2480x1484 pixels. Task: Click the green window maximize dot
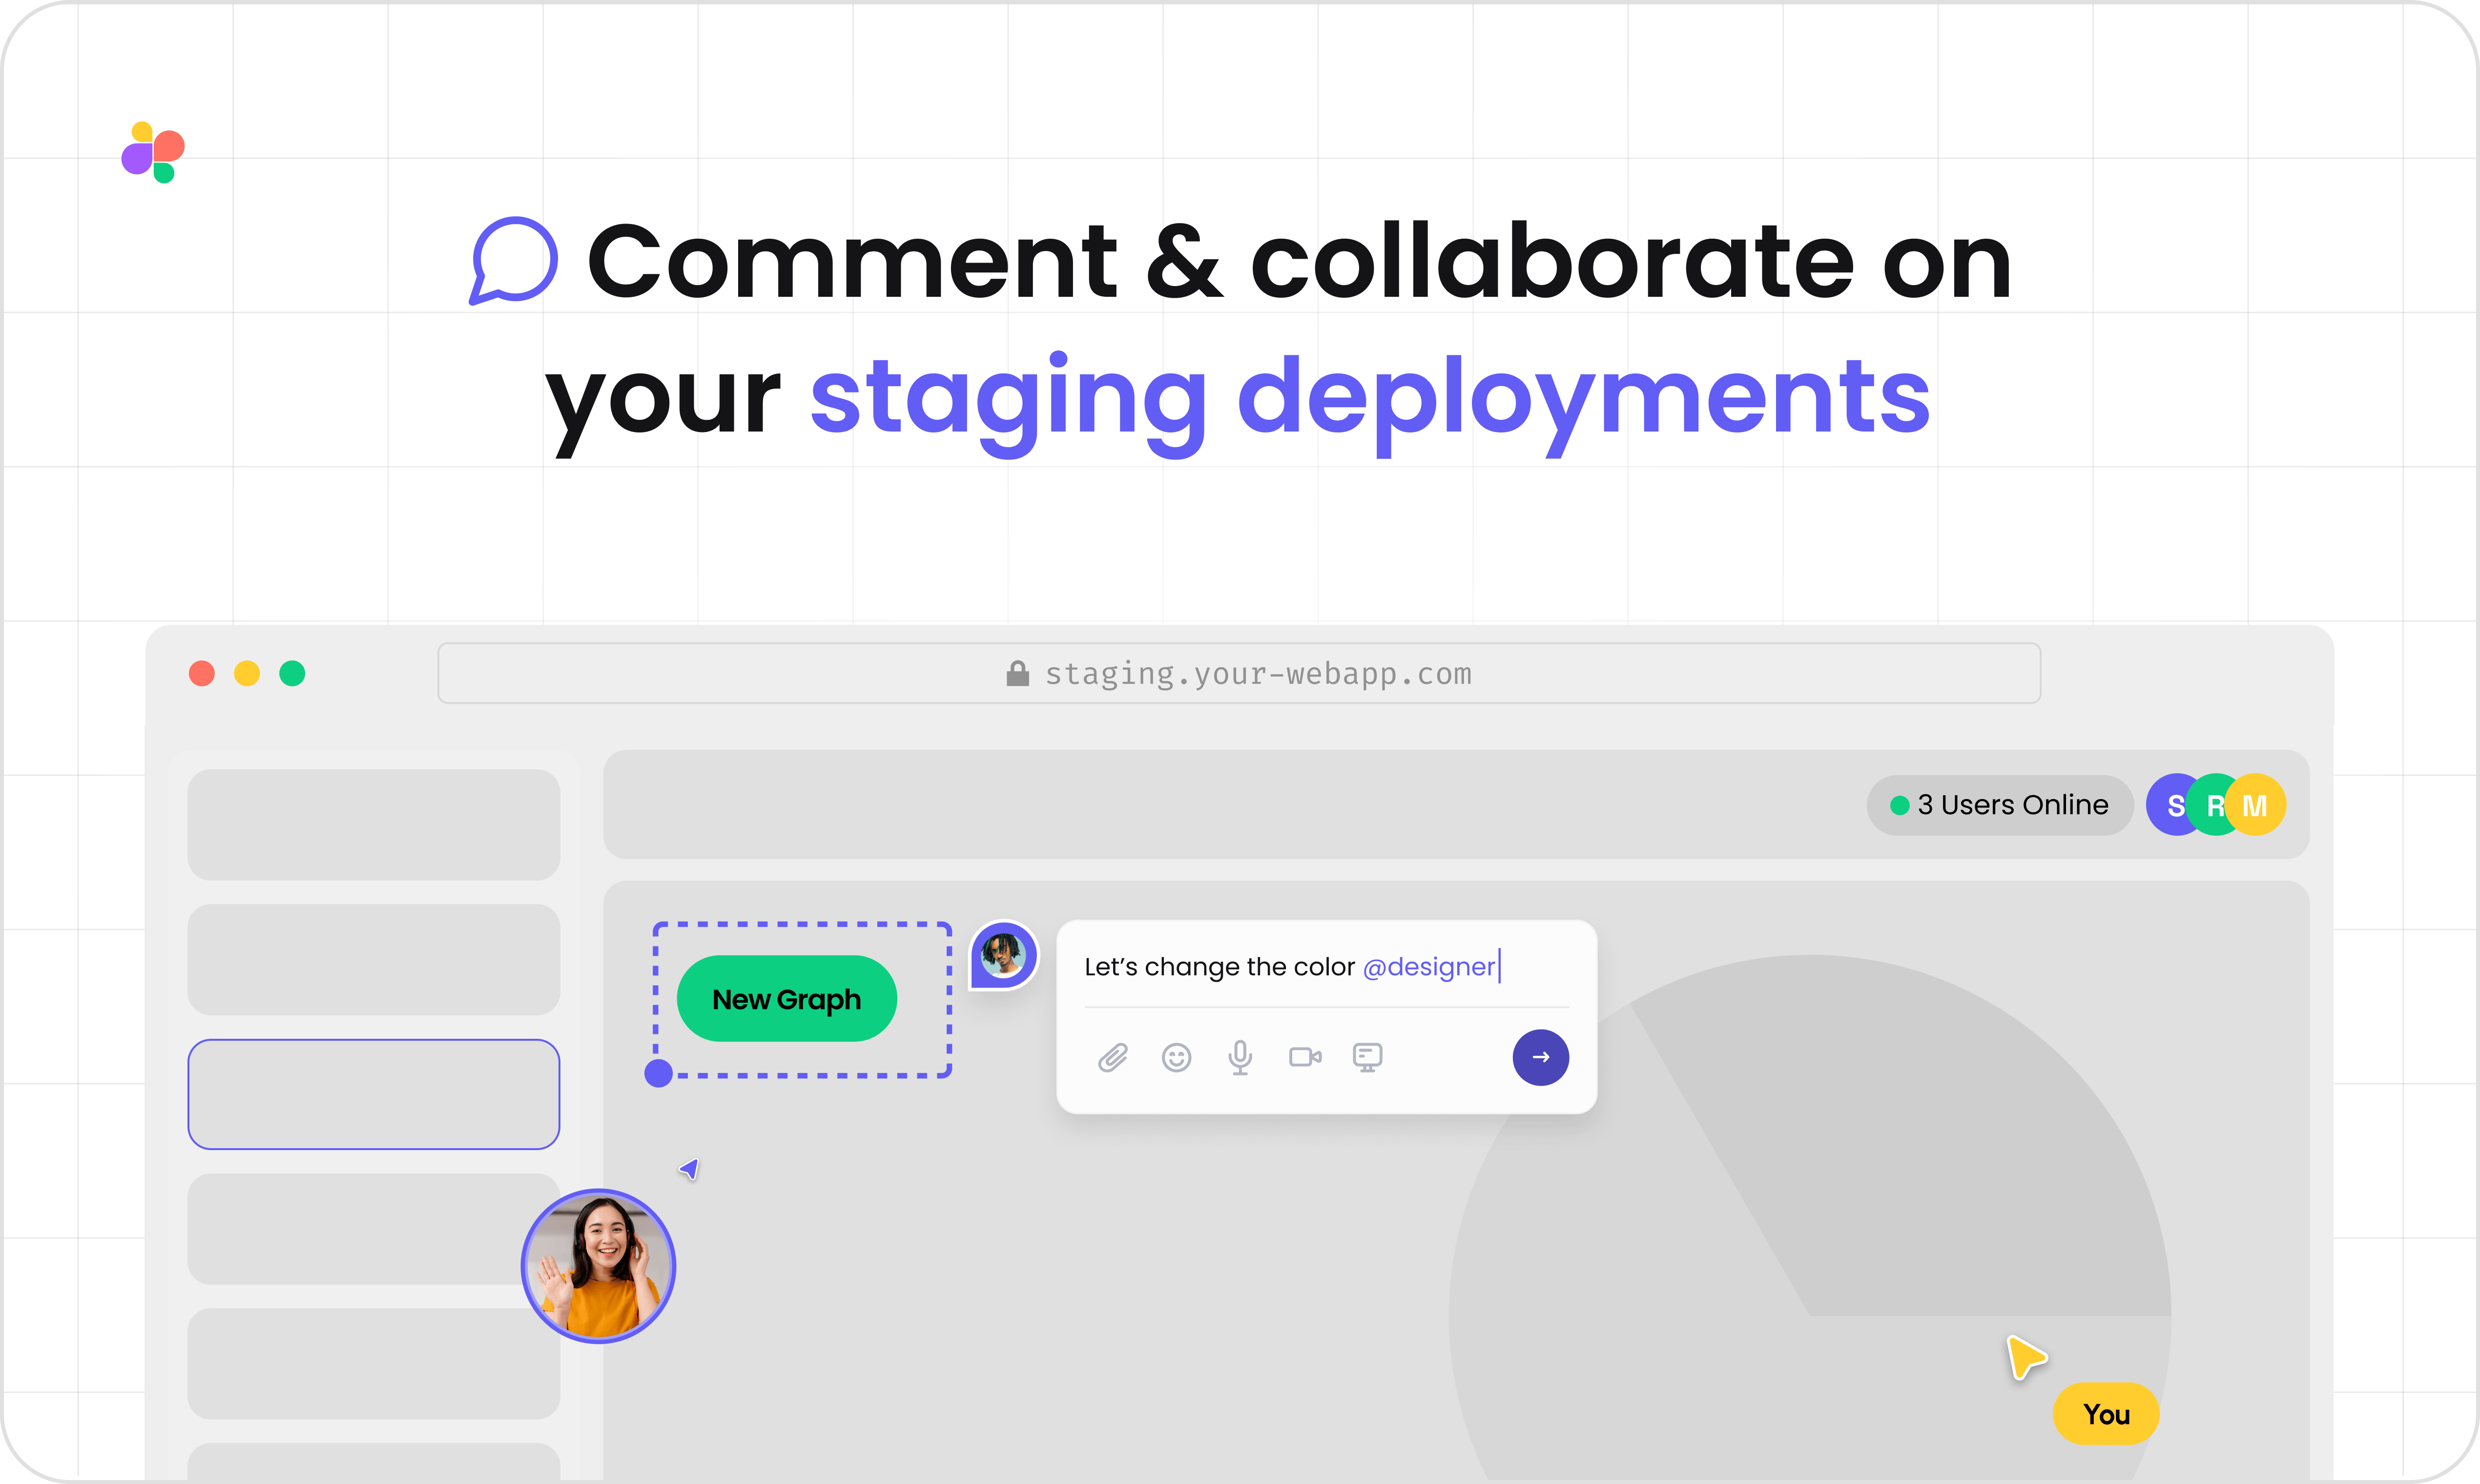tap(292, 673)
